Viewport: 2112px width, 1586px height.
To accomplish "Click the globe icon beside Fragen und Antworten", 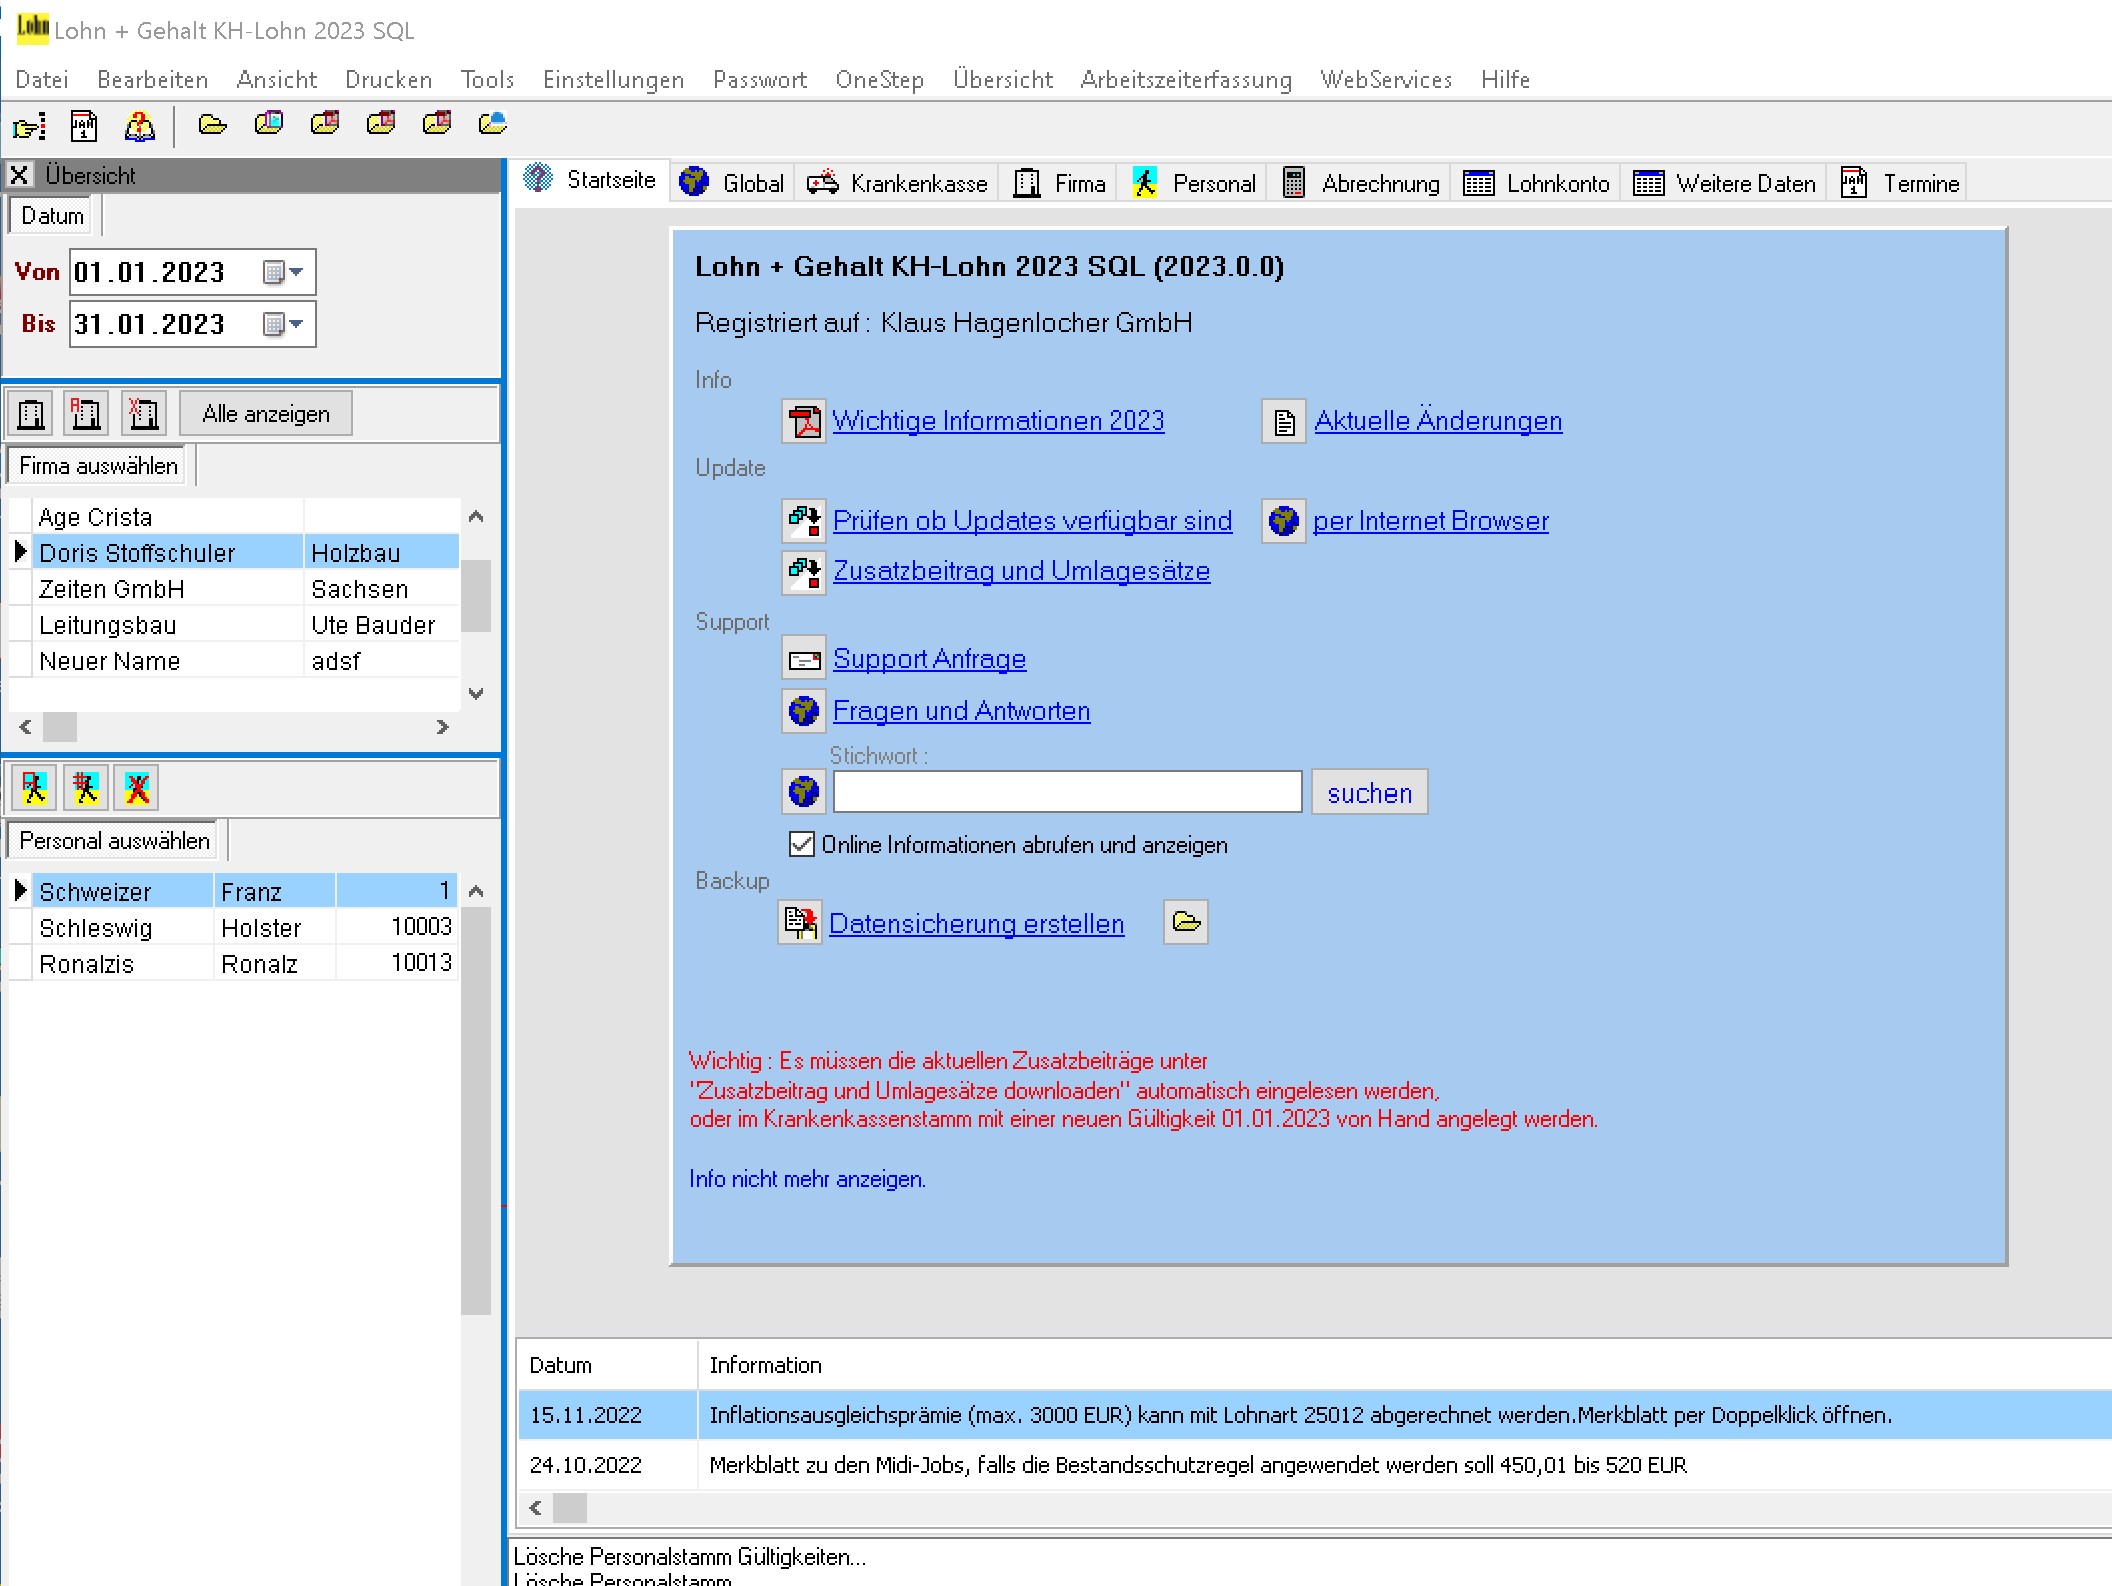I will tap(803, 710).
